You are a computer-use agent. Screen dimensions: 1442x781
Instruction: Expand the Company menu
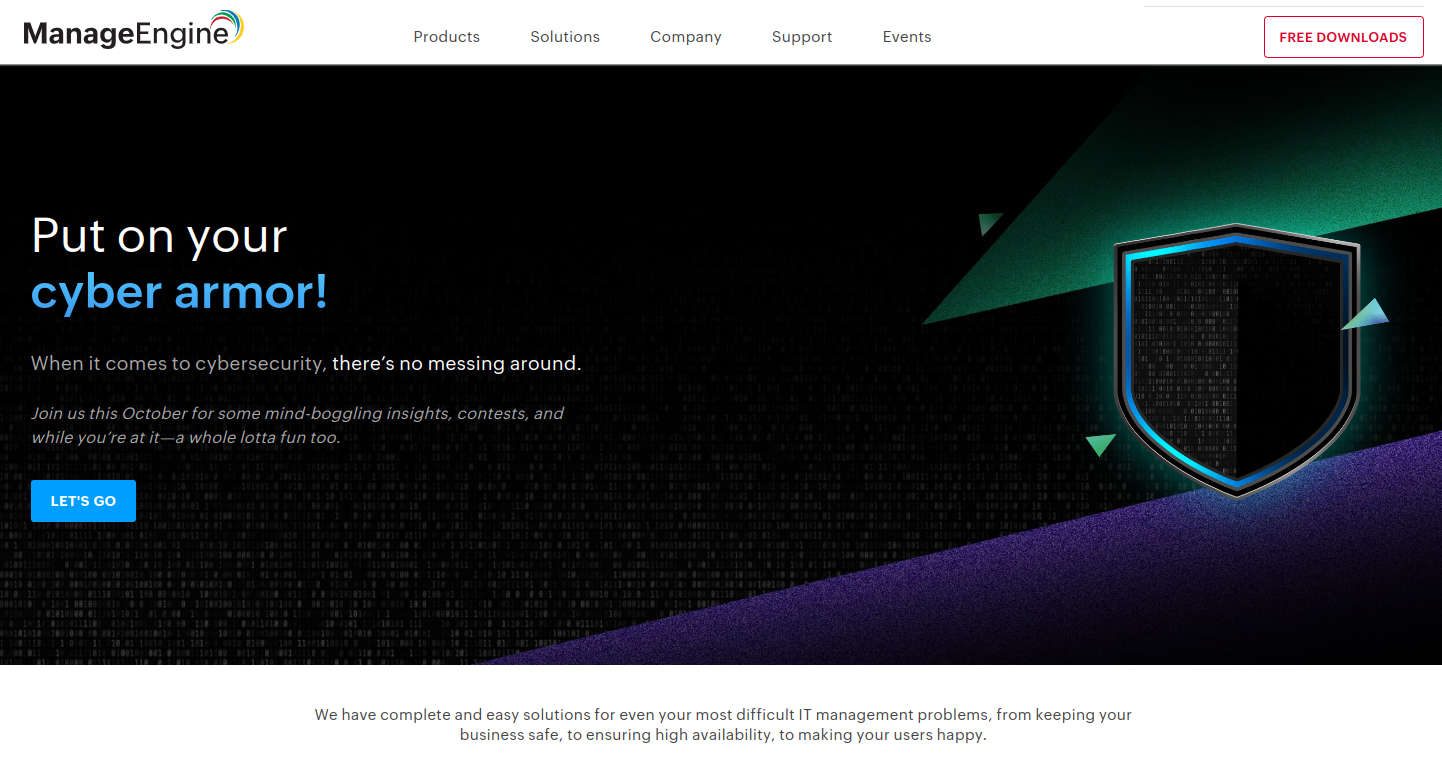click(x=685, y=37)
